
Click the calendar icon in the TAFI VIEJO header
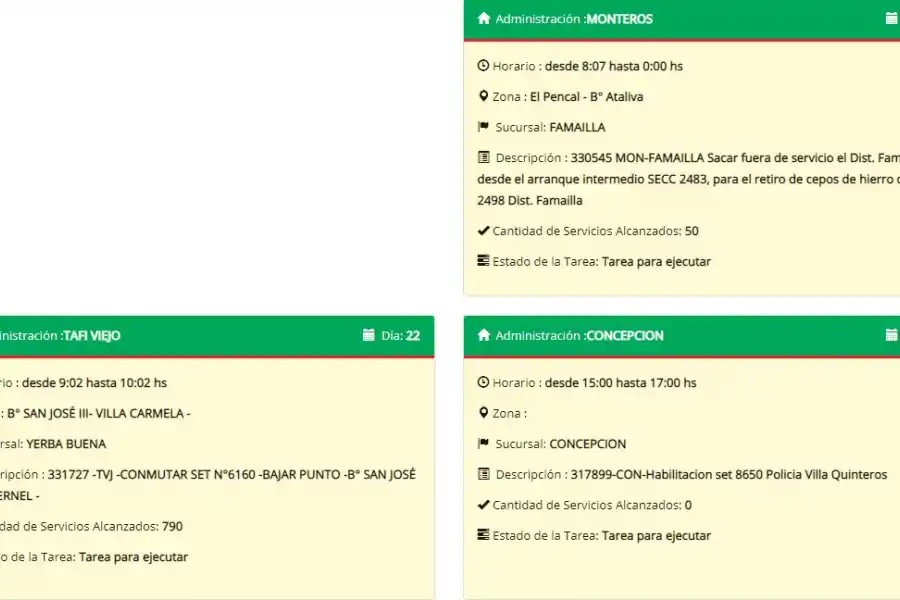(x=368, y=336)
